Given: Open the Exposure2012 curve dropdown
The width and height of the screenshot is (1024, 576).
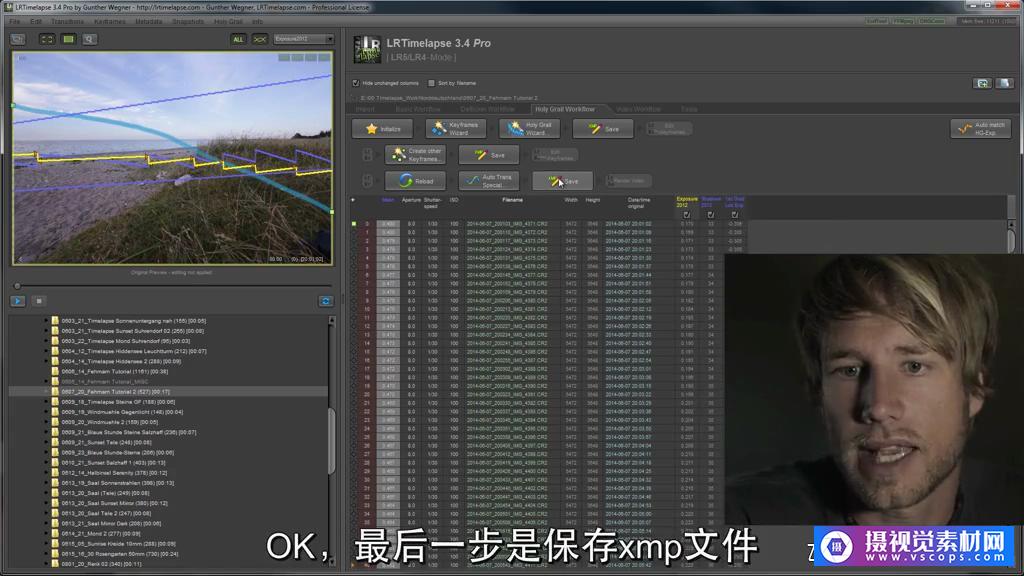Looking at the screenshot, I should click(x=304, y=39).
